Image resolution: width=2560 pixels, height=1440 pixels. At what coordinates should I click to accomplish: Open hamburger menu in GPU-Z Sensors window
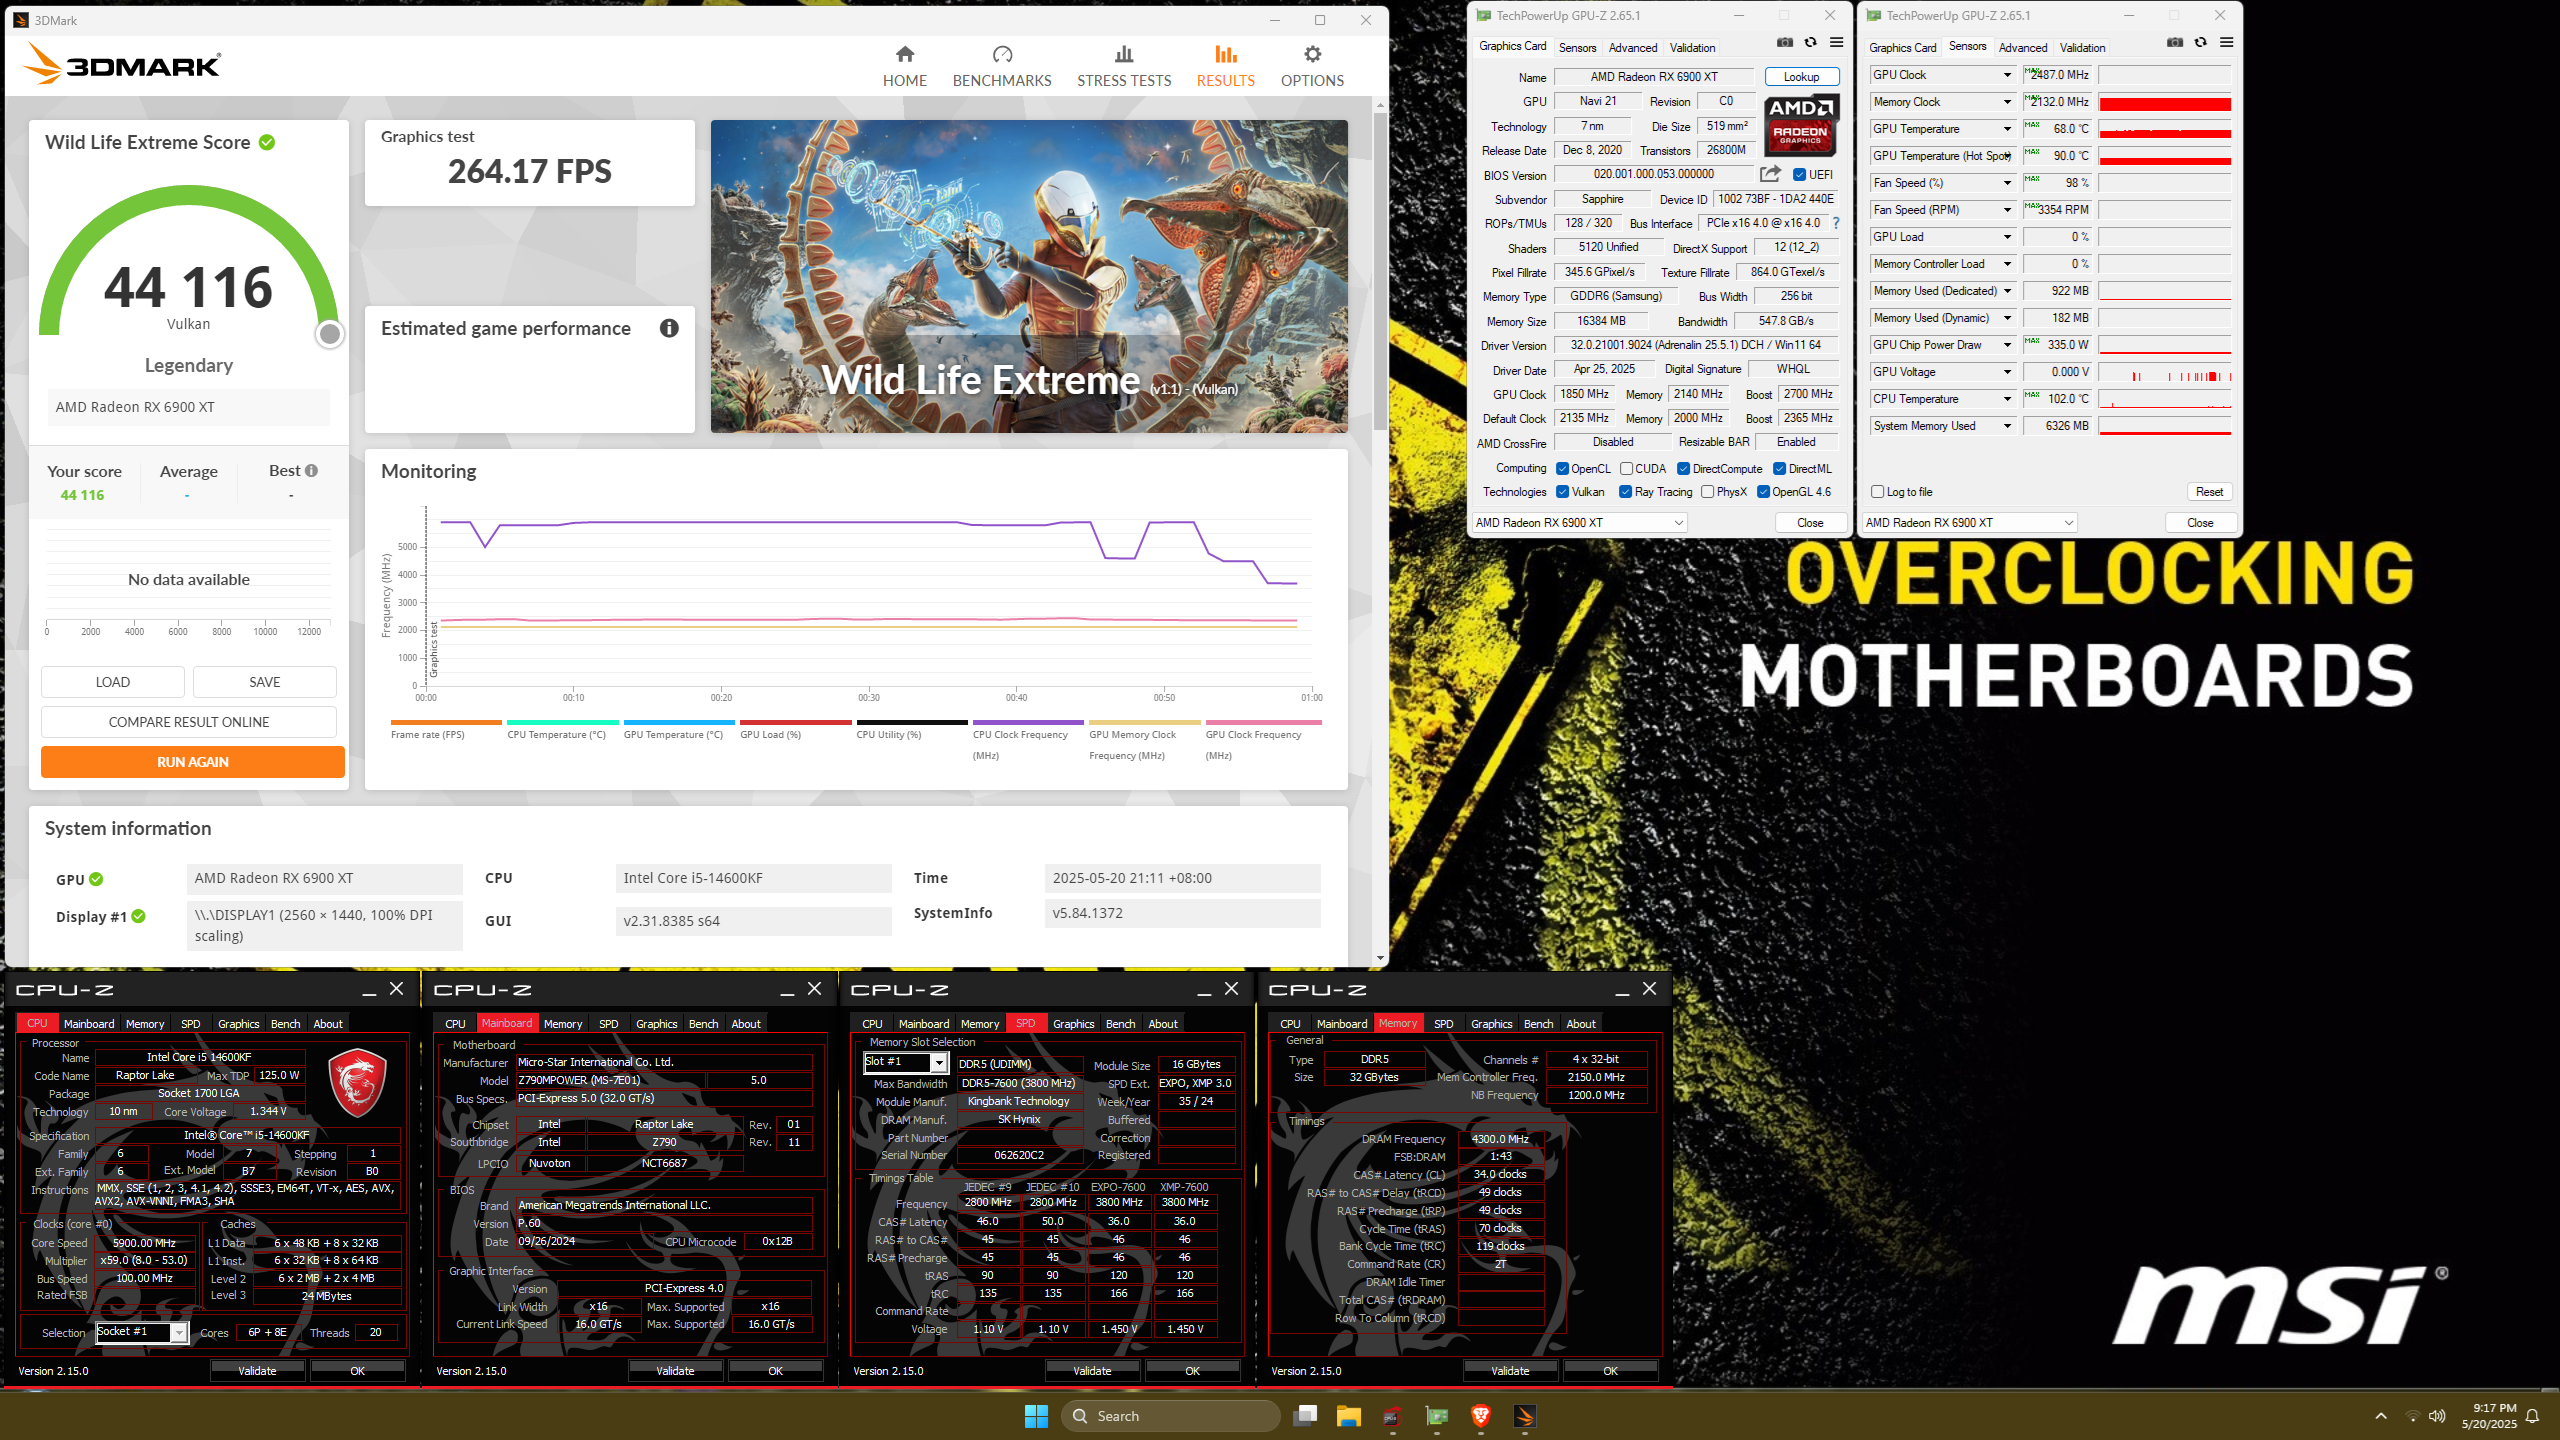[x=2226, y=43]
